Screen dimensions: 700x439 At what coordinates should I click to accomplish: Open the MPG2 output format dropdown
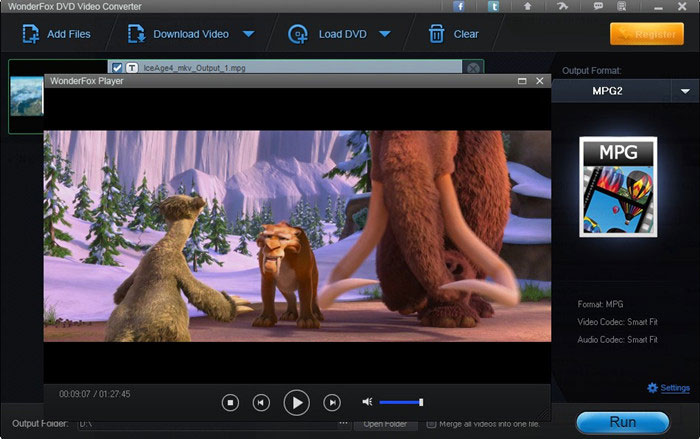pos(685,91)
